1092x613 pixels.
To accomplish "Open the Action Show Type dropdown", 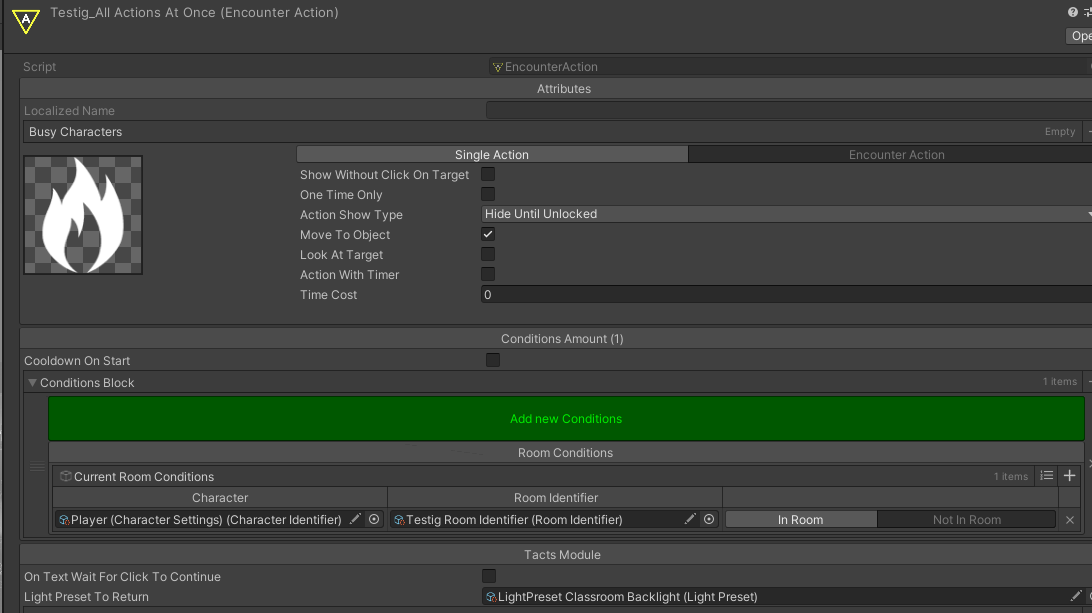I will [786, 214].
